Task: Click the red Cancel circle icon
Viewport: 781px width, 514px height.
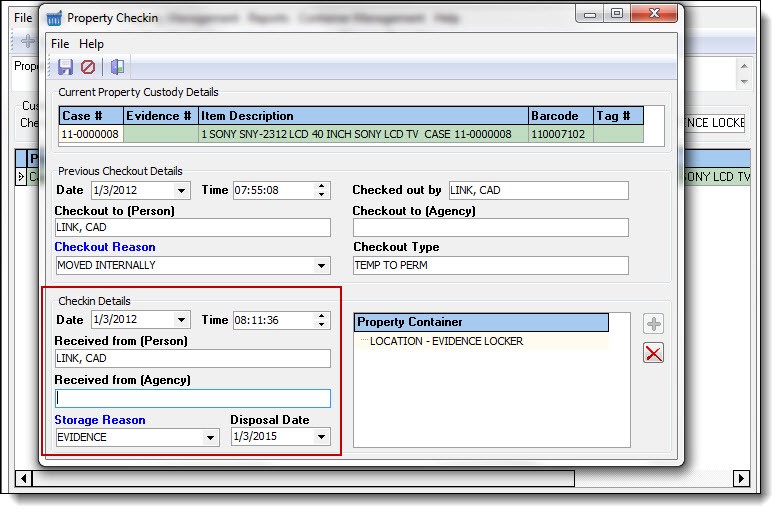Action: pyautogui.click(x=88, y=67)
